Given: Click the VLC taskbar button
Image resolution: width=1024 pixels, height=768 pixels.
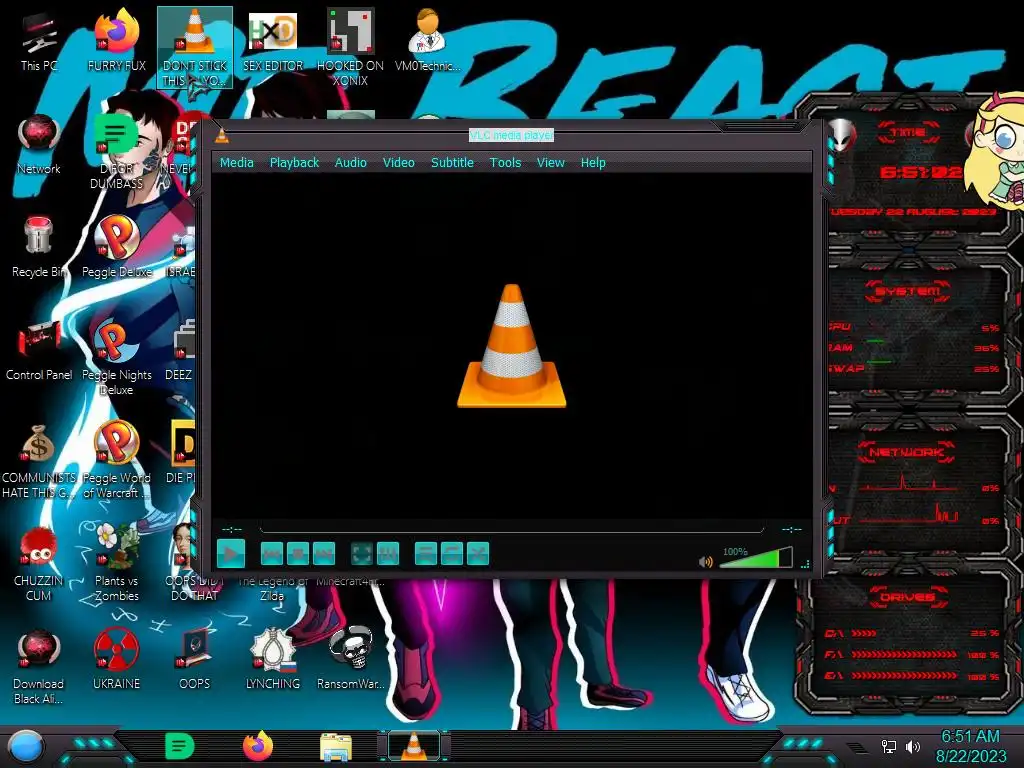Looking at the screenshot, I should tap(413, 746).
